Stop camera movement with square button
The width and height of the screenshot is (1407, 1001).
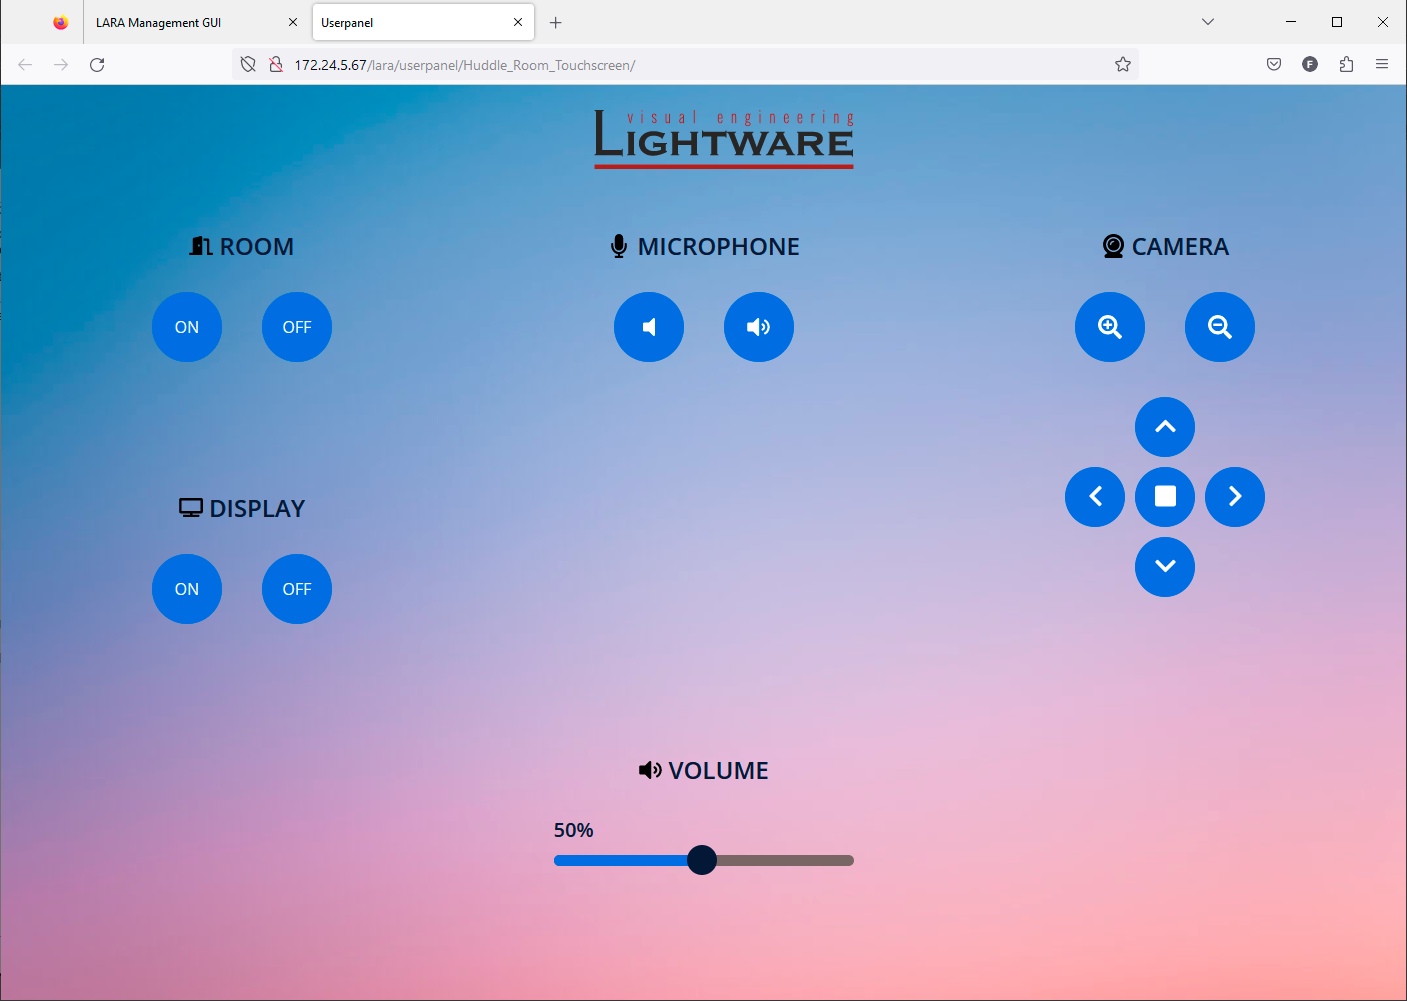1164,497
